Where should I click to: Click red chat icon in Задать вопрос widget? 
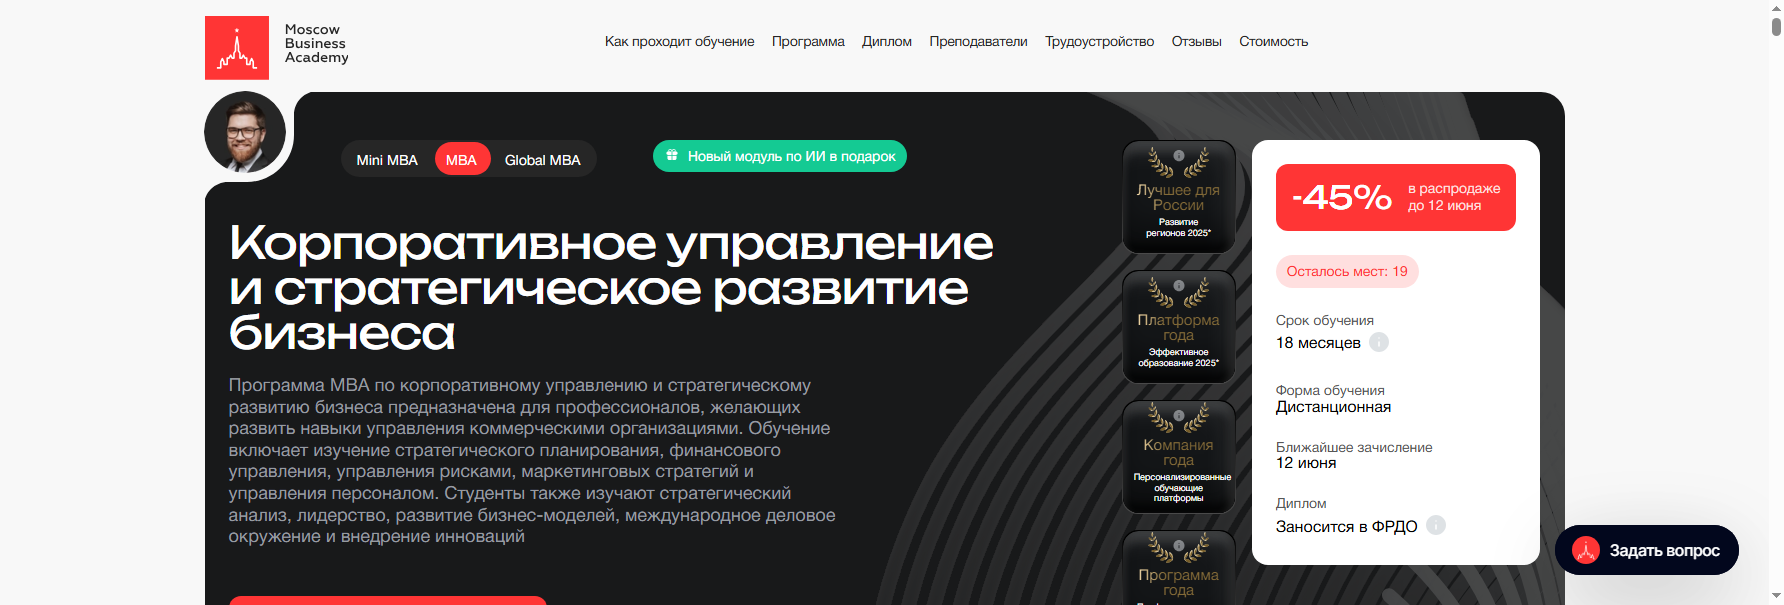(x=1586, y=550)
